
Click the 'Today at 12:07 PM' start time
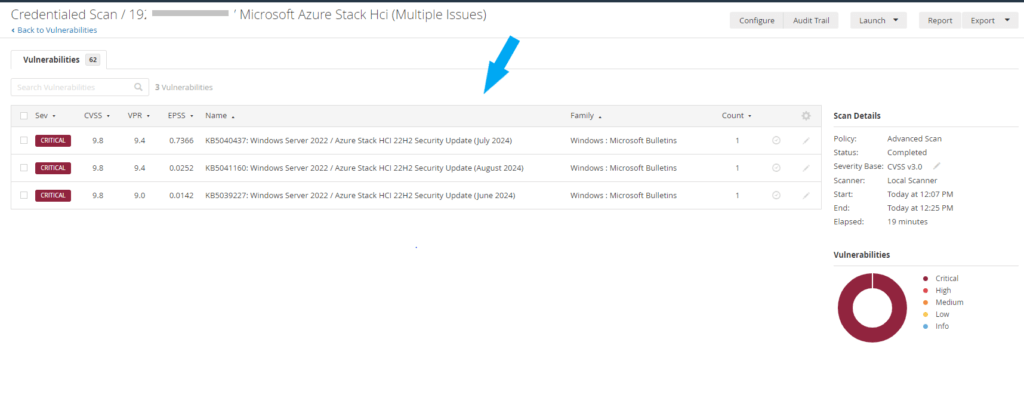[920, 194]
